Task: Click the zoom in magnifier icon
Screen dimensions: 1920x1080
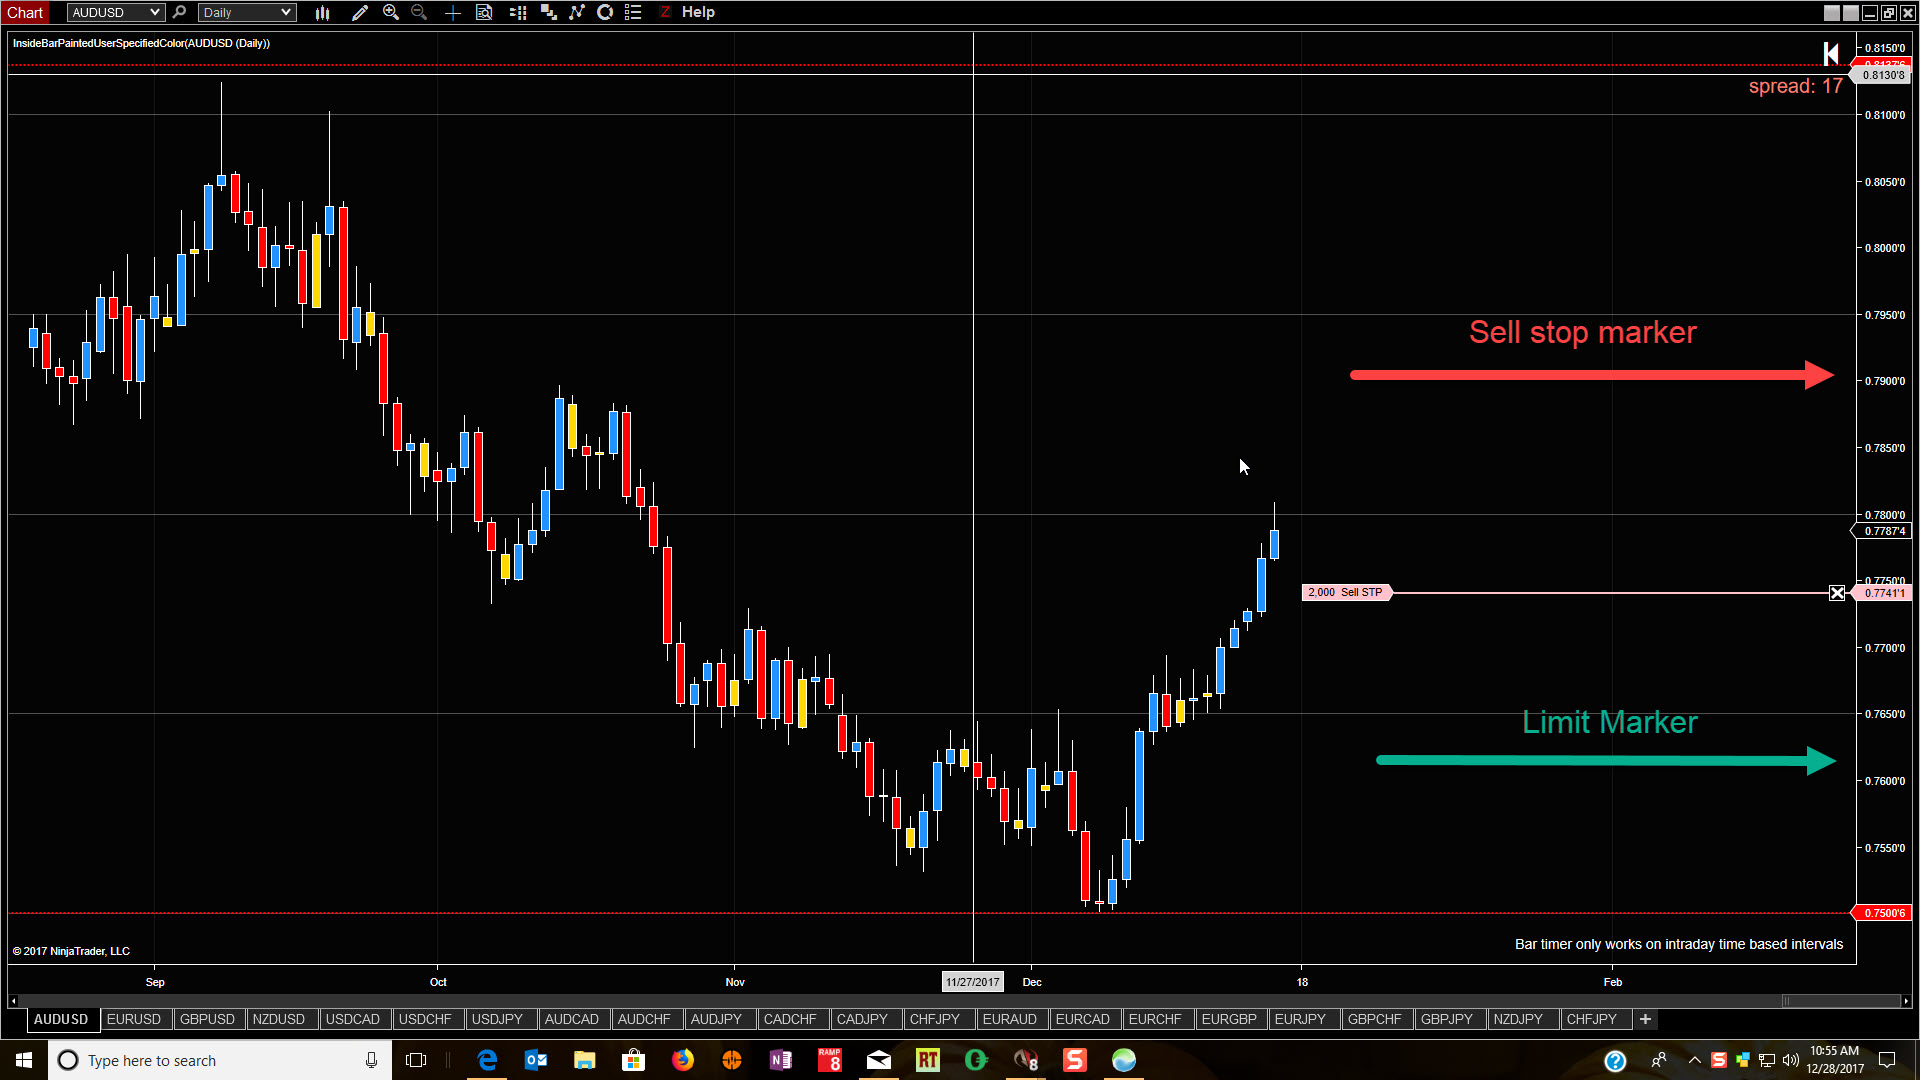Action: click(x=391, y=13)
